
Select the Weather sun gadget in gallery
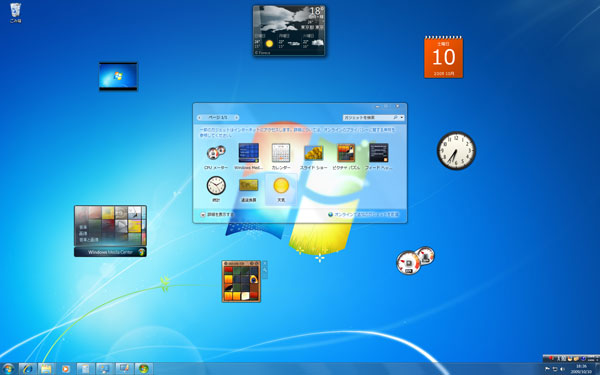(x=281, y=189)
